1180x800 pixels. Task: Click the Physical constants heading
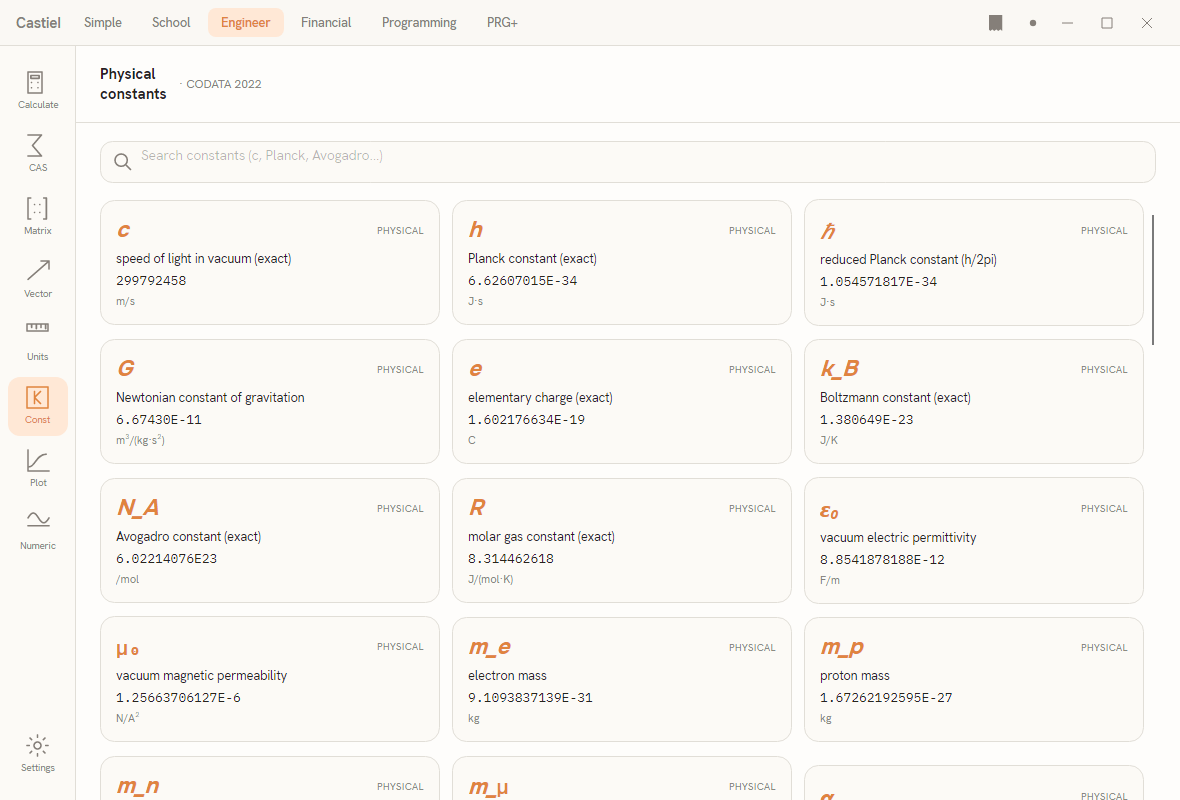point(133,84)
